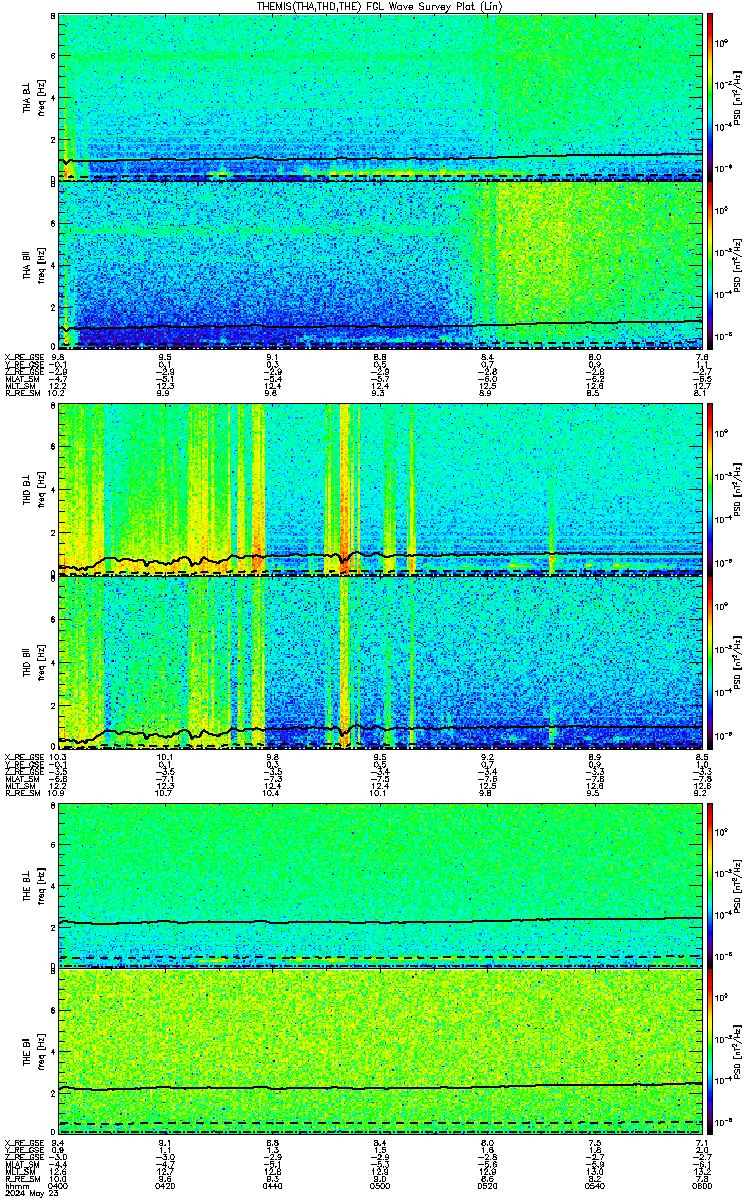Click the '0540' time tick label
Viewport: 750px width, 1200px height.
[594, 1185]
